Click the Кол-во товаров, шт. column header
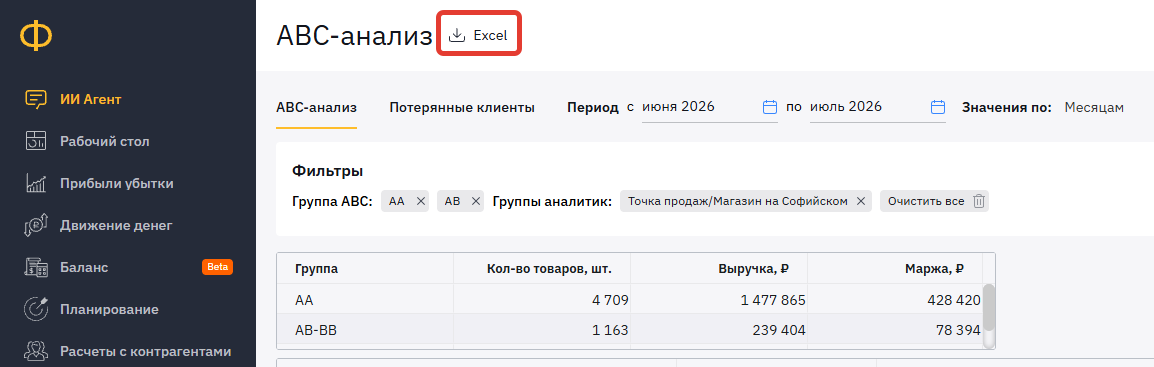This screenshot has width=1154, height=367. (542, 268)
